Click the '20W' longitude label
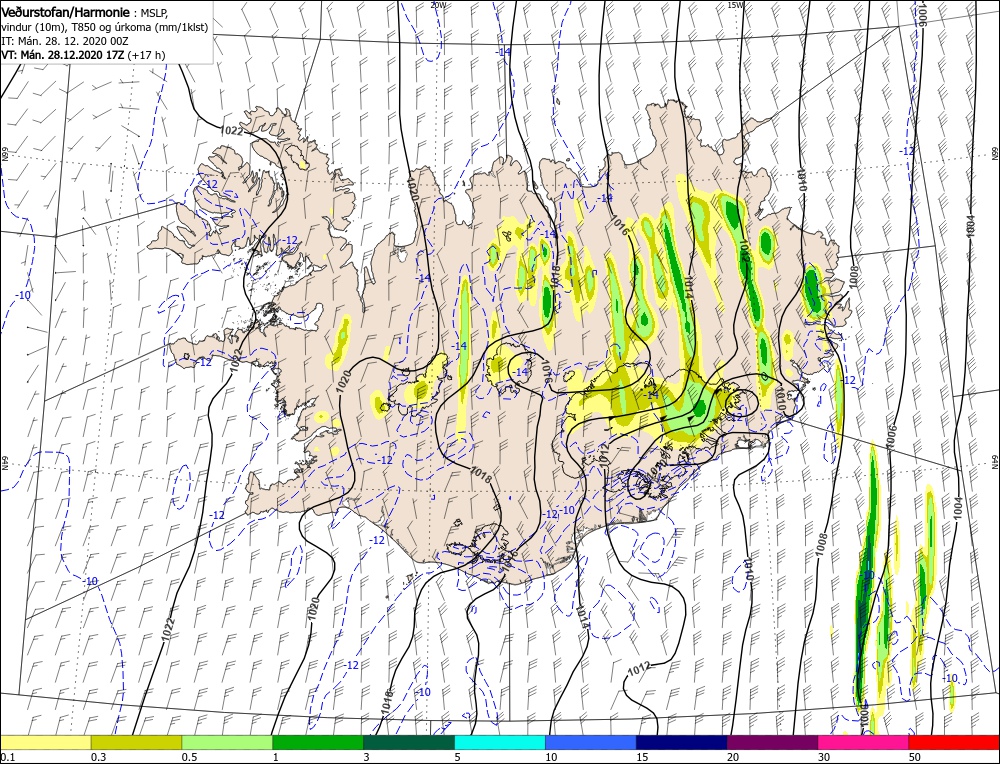Viewport: 1000px width, 764px height. point(438,4)
